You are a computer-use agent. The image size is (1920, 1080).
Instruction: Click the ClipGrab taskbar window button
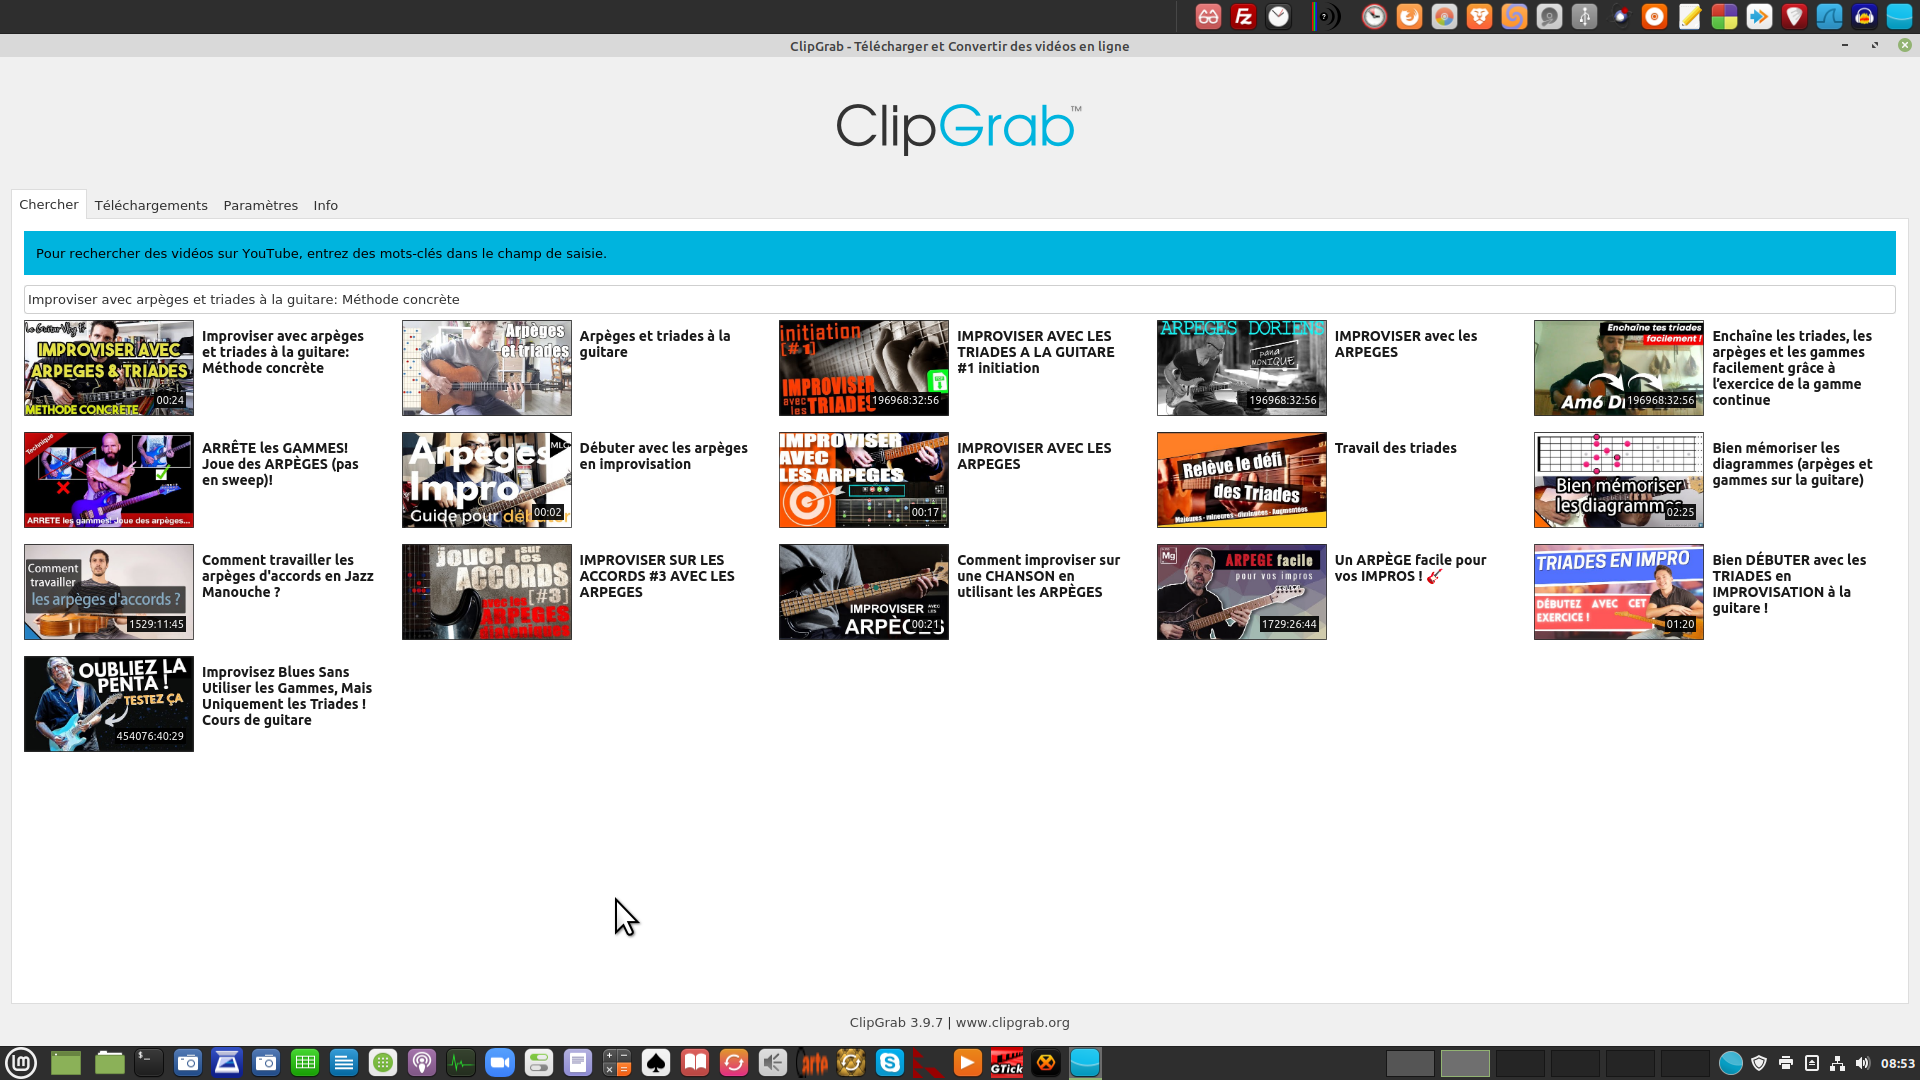1085,1062
